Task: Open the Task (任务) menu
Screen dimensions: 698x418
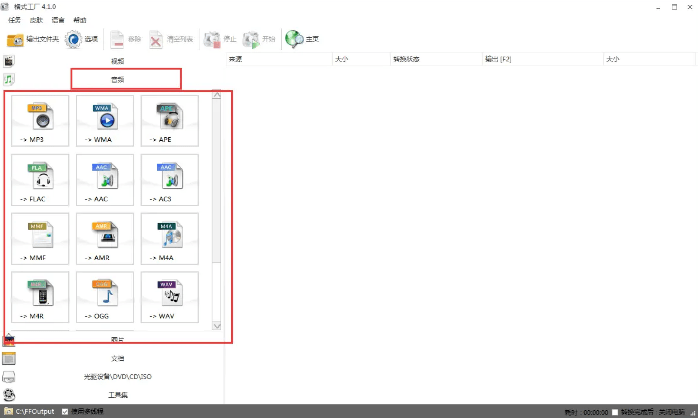Action: 14,20
